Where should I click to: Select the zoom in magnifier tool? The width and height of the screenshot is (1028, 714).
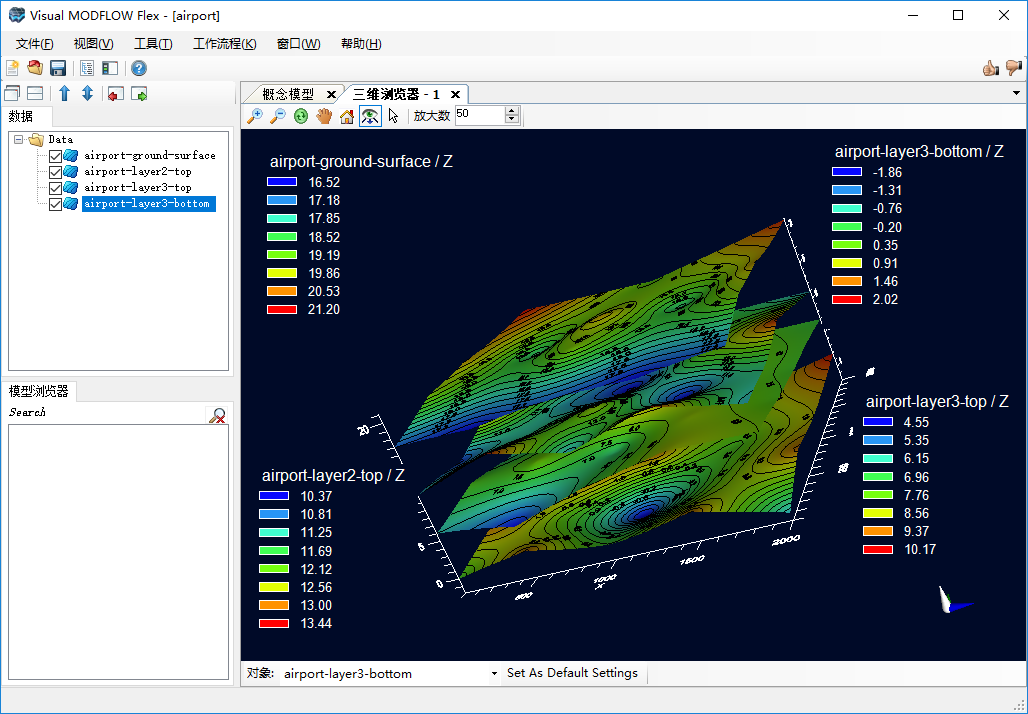click(254, 116)
